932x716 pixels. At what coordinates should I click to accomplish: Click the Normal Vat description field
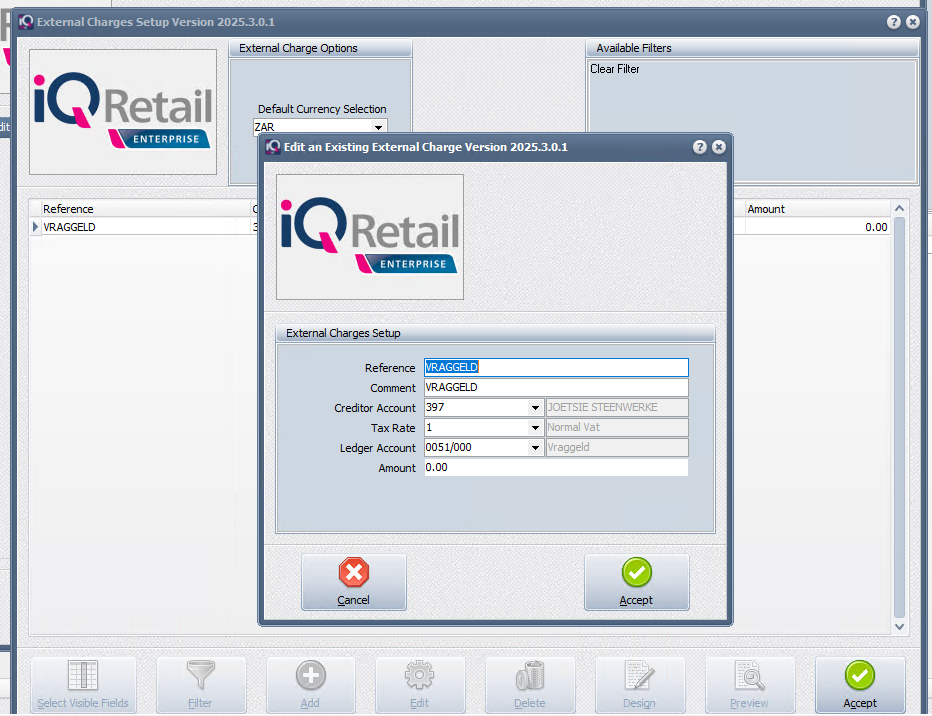pyautogui.click(x=617, y=428)
